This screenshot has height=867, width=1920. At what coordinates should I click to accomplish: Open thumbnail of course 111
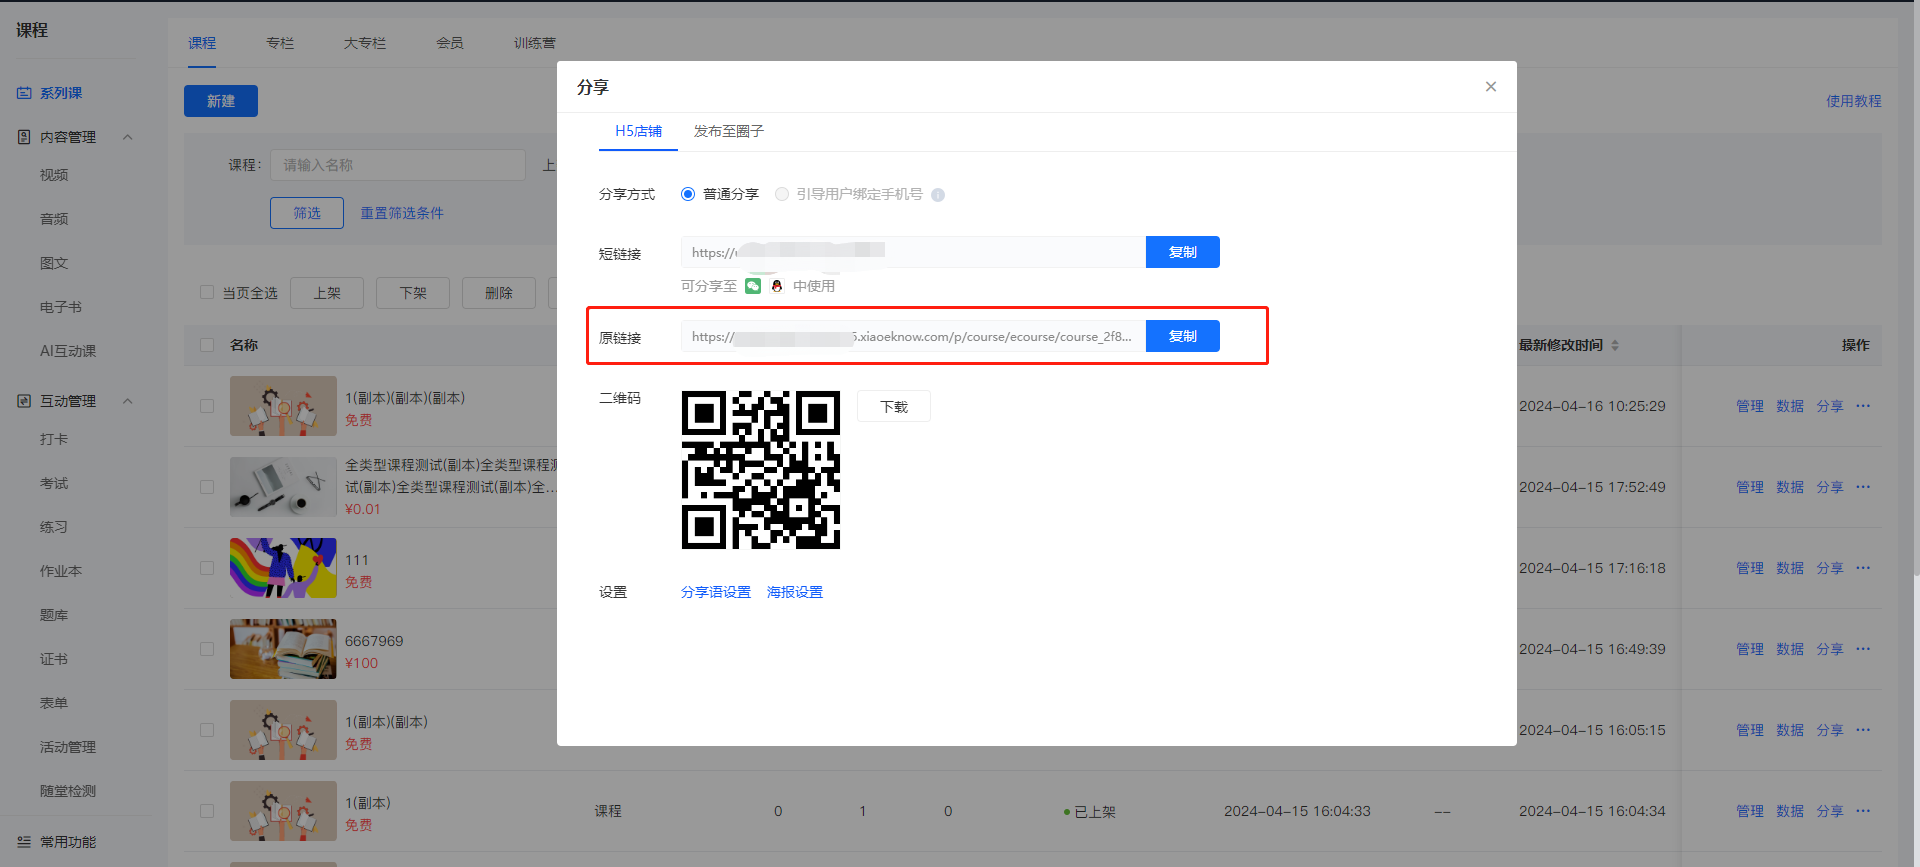[x=283, y=568]
